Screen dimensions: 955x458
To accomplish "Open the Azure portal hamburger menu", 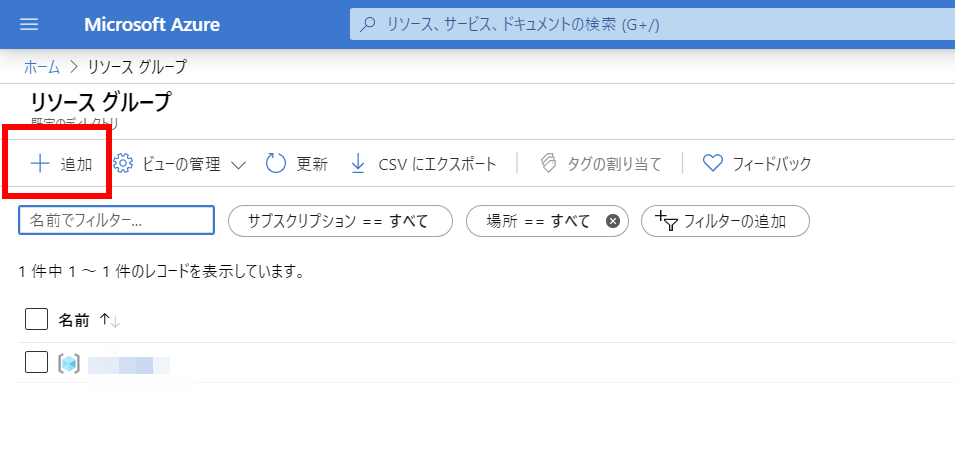I will [x=29, y=24].
